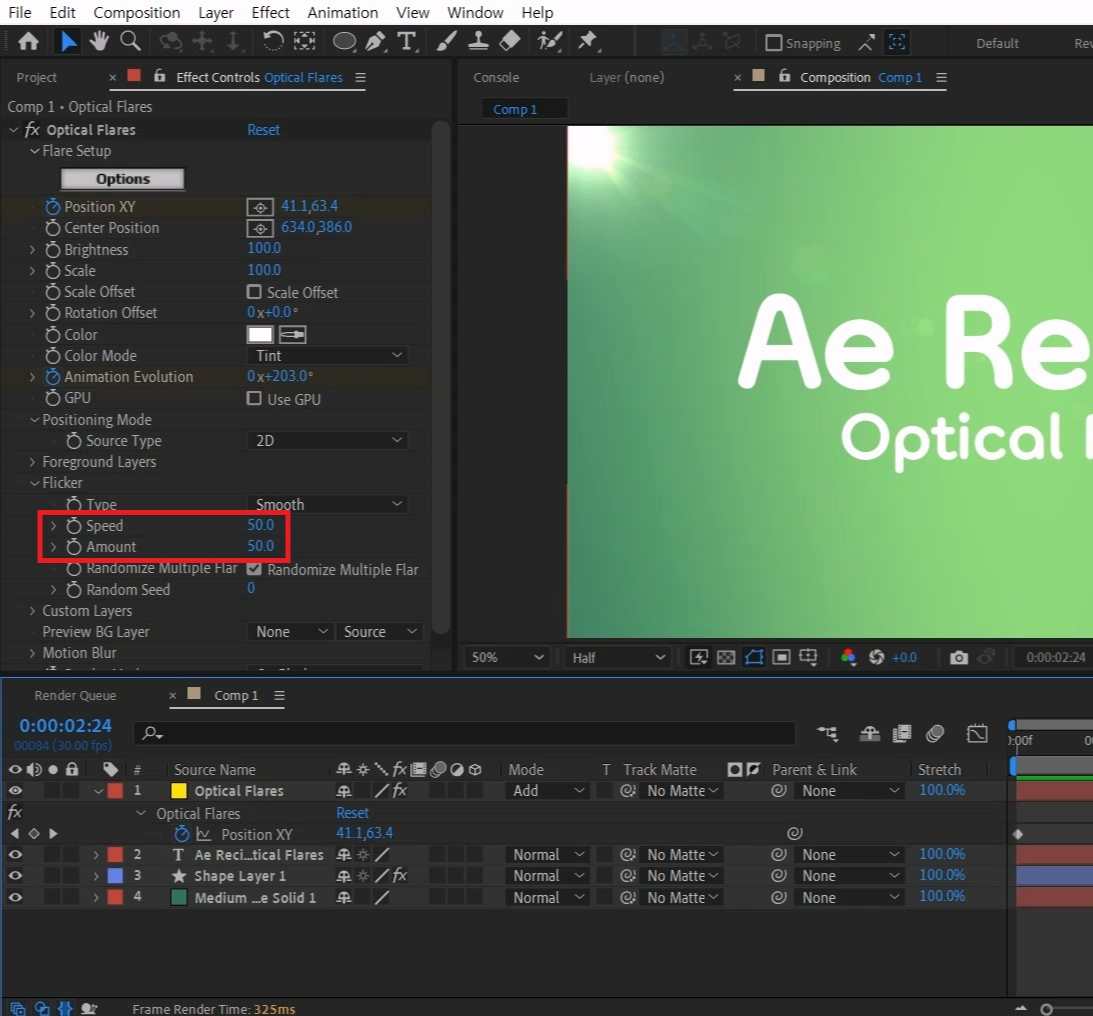Open the show channel color icon
Viewport: 1093px width, 1016px height.
pyautogui.click(x=848, y=657)
